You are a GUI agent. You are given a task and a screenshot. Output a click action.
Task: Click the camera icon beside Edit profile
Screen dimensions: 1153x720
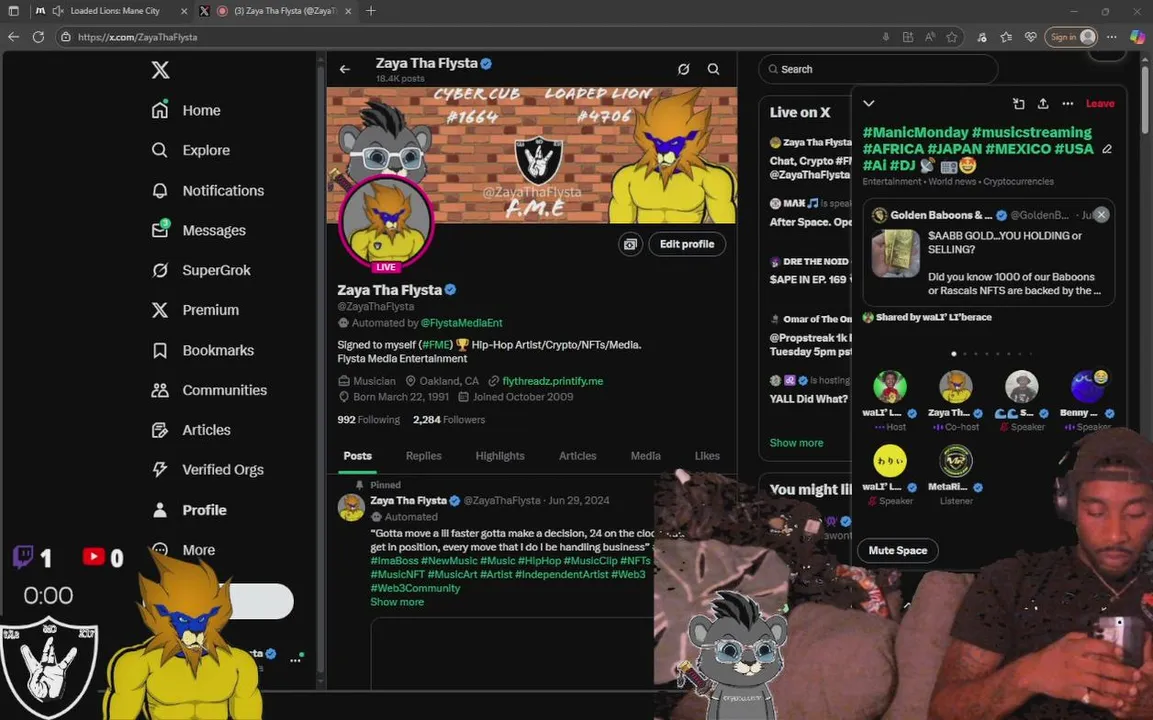point(630,244)
